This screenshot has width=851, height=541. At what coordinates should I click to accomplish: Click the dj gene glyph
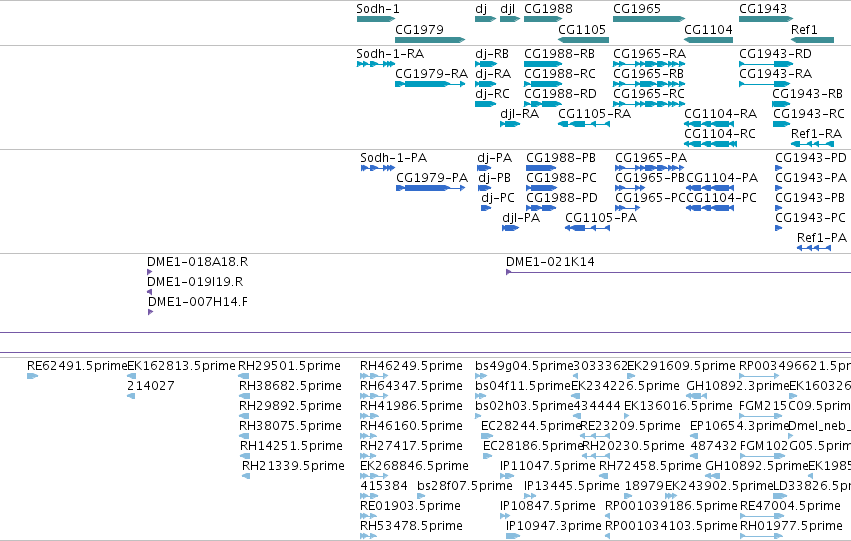485,19
